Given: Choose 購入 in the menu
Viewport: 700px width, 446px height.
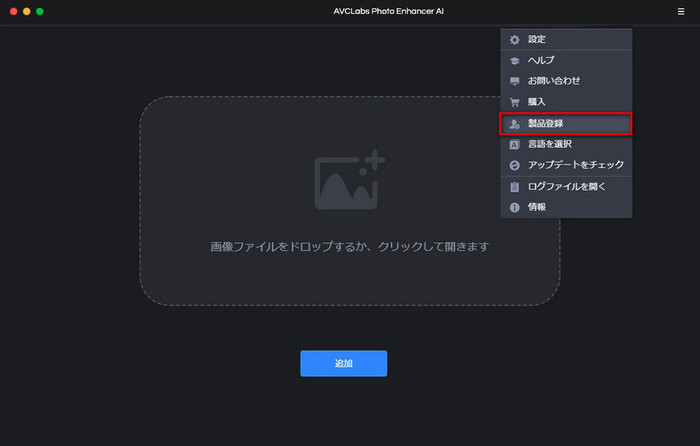Looking at the screenshot, I should (x=566, y=102).
